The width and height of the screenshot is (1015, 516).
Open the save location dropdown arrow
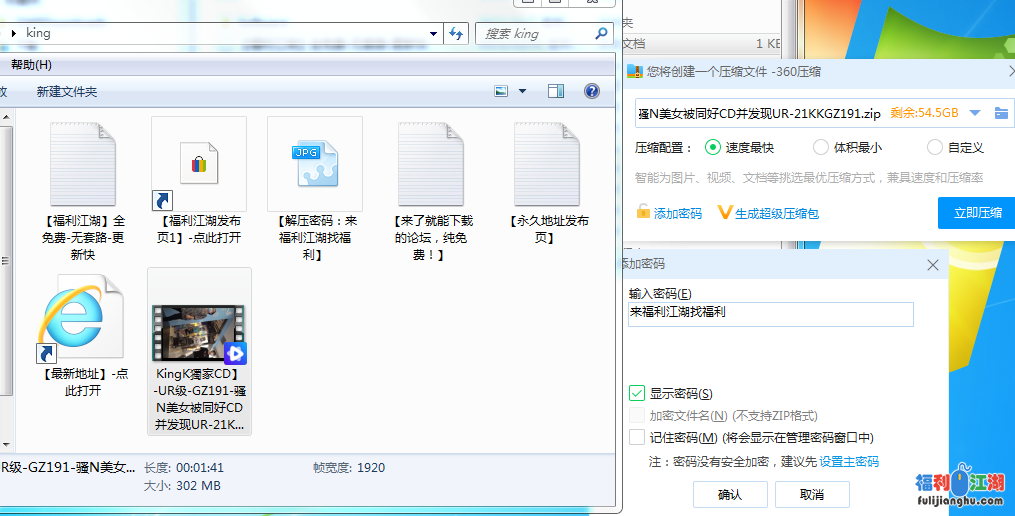(975, 113)
